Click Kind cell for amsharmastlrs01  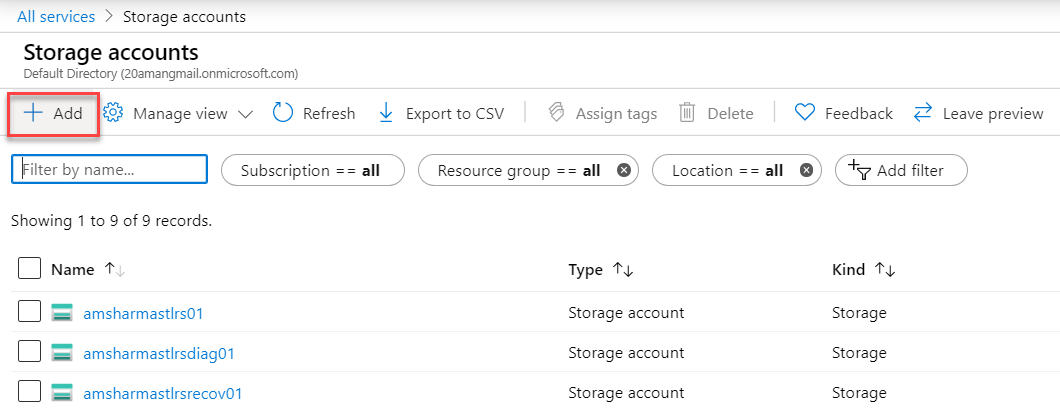click(859, 313)
